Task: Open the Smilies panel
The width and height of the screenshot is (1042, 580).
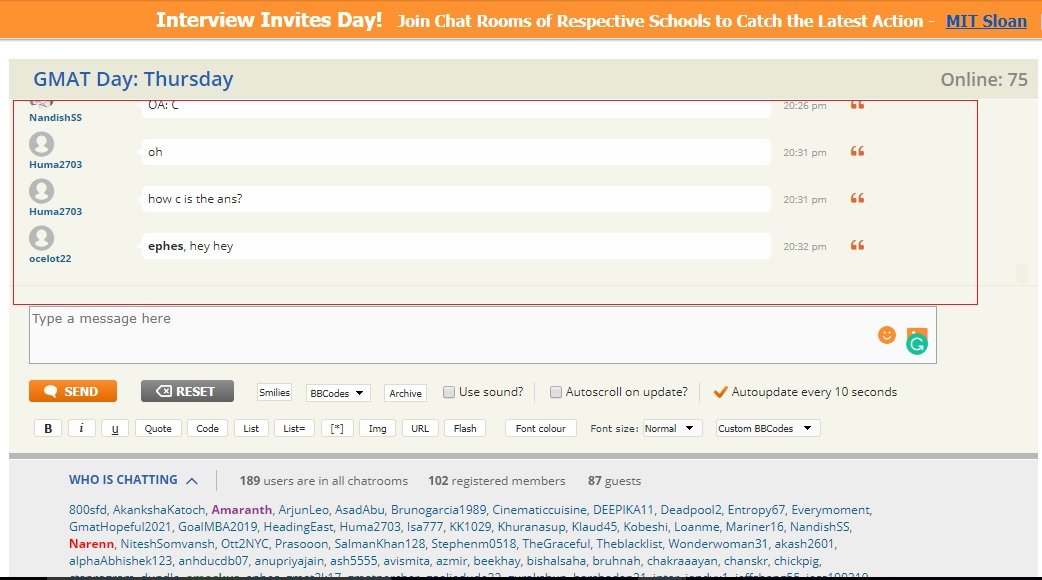Action: click(x=274, y=393)
